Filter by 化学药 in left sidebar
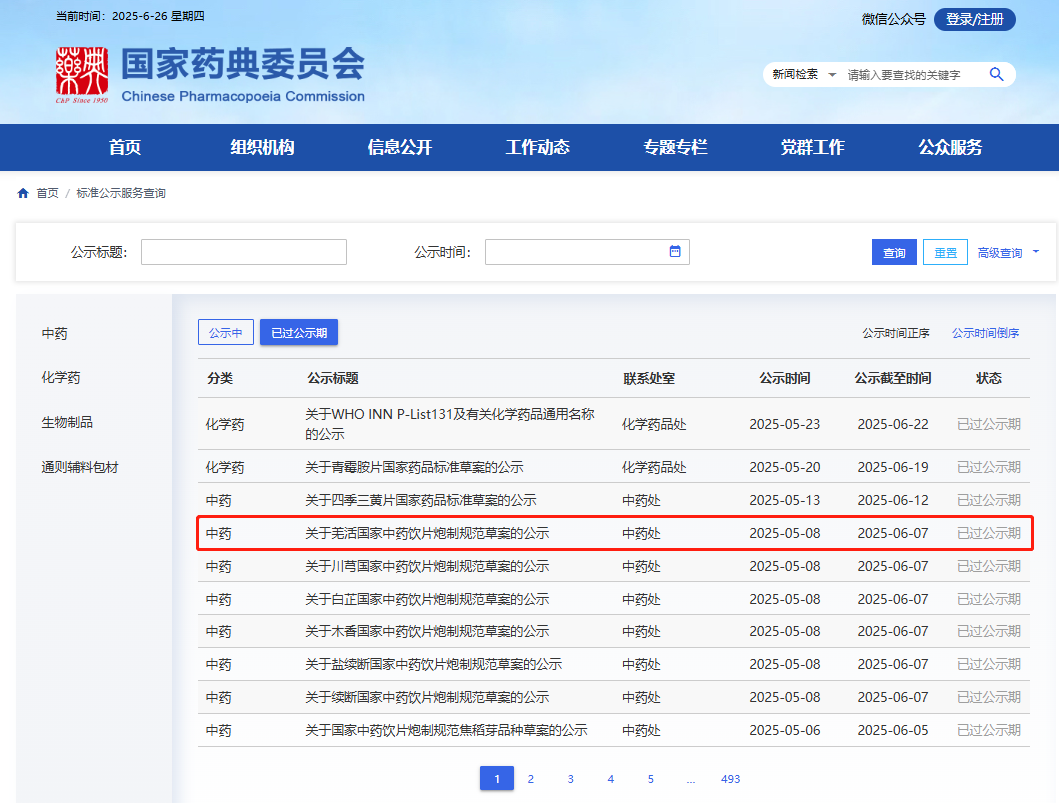The width and height of the screenshot is (1059, 803). point(61,378)
